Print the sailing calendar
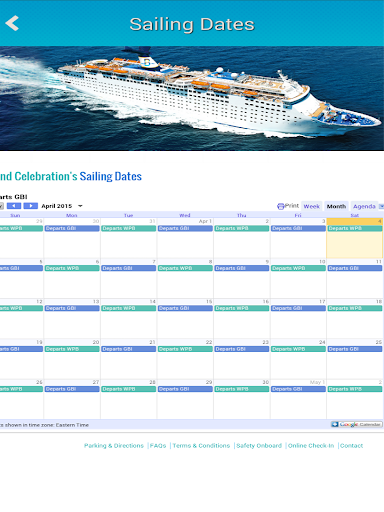The image size is (384, 512). (288, 206)
